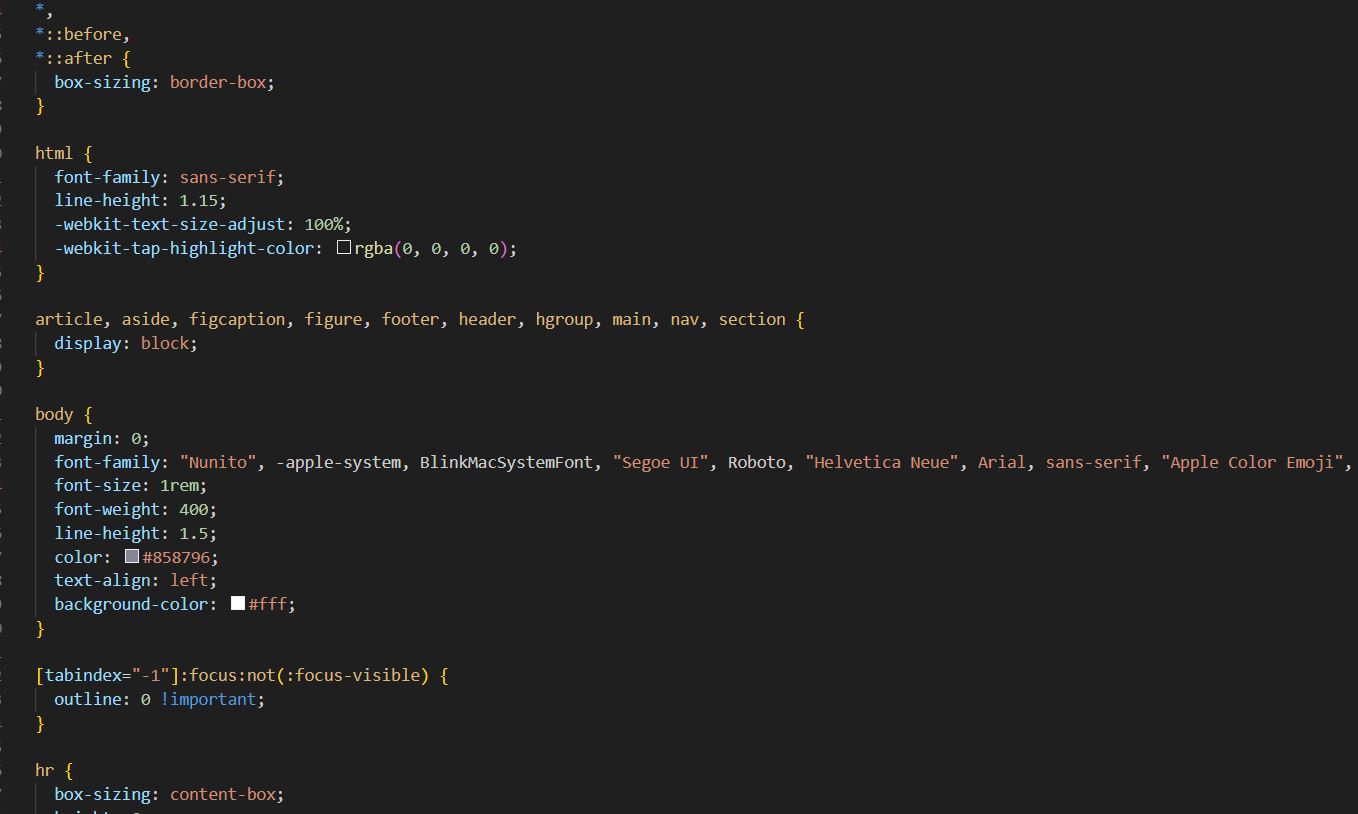The width and height of the screenshot is (1358, 814).
Task: Click the "1rem" value
Action: pos(180,485)
